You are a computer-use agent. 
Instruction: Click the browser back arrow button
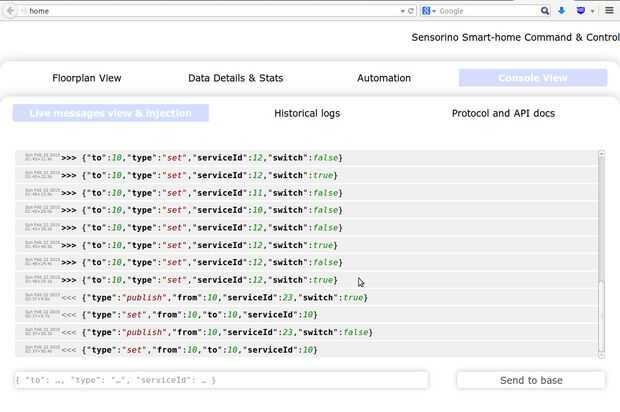10,11
